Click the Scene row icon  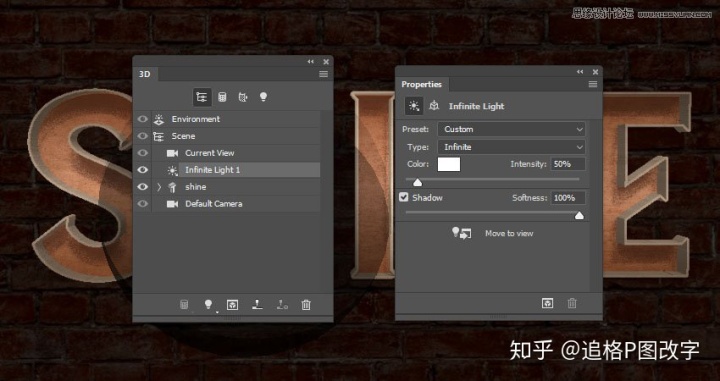point(158,136)
